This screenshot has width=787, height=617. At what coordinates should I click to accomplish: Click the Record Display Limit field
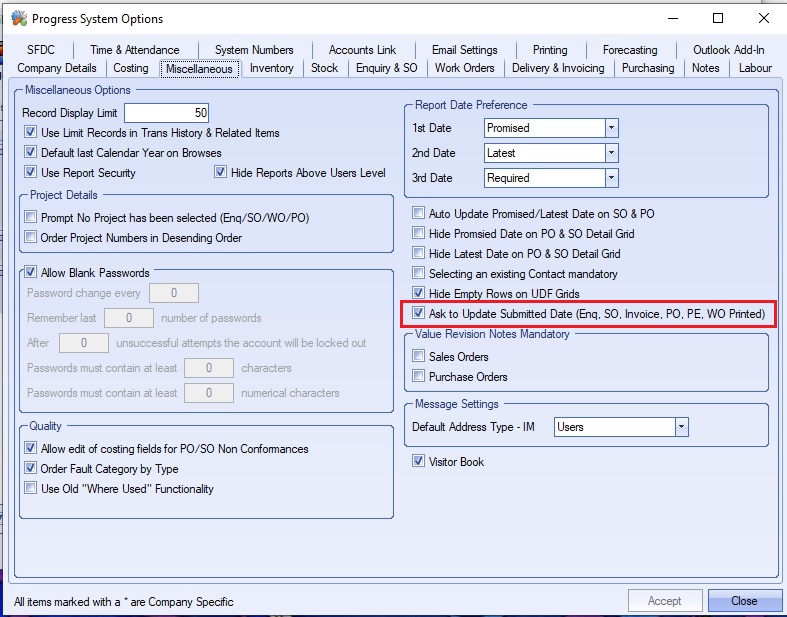[x=167, y=113]
